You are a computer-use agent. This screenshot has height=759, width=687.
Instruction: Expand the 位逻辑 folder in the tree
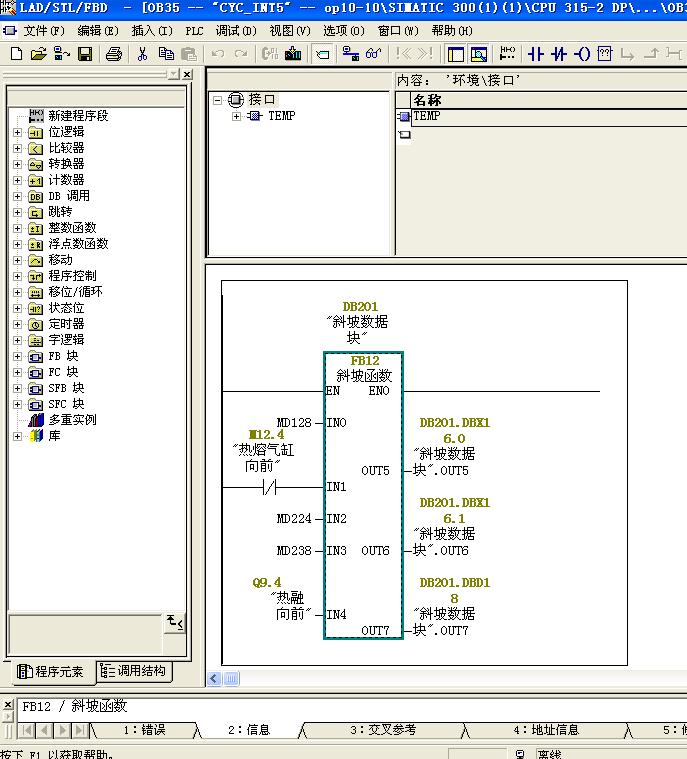tap(17, 132)
